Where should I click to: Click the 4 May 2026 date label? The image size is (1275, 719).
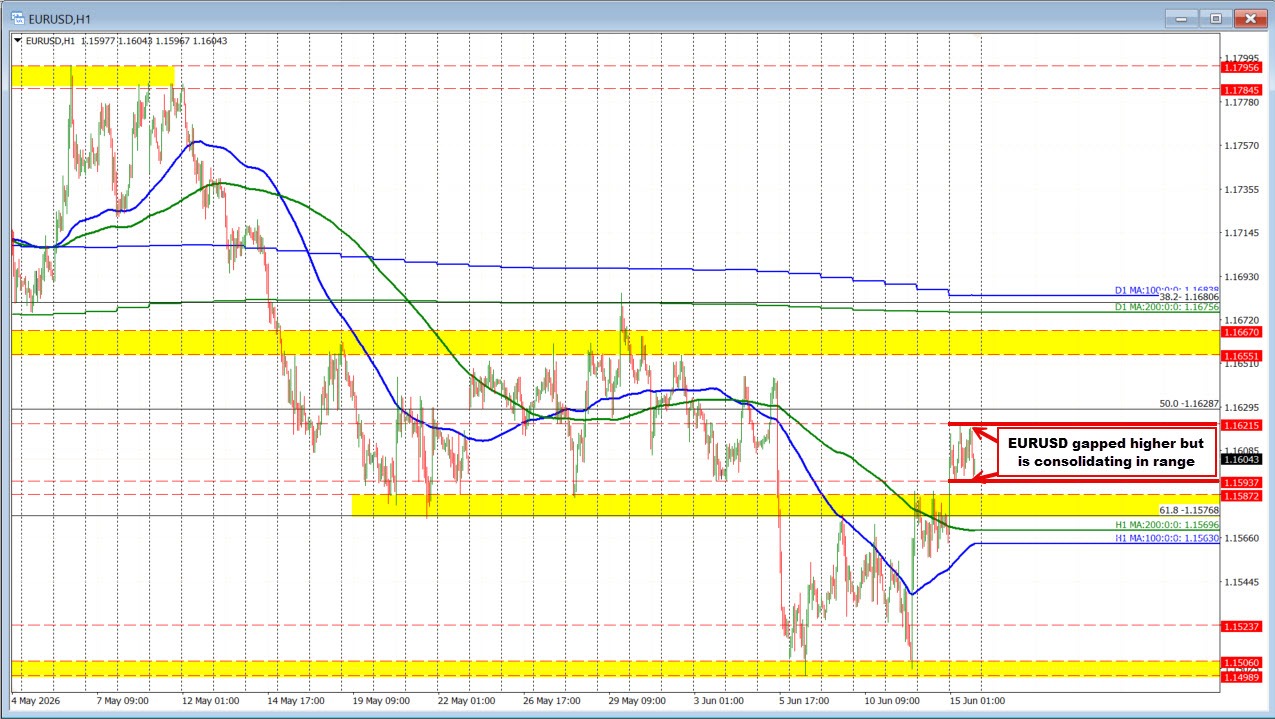(x=36, y=700)
